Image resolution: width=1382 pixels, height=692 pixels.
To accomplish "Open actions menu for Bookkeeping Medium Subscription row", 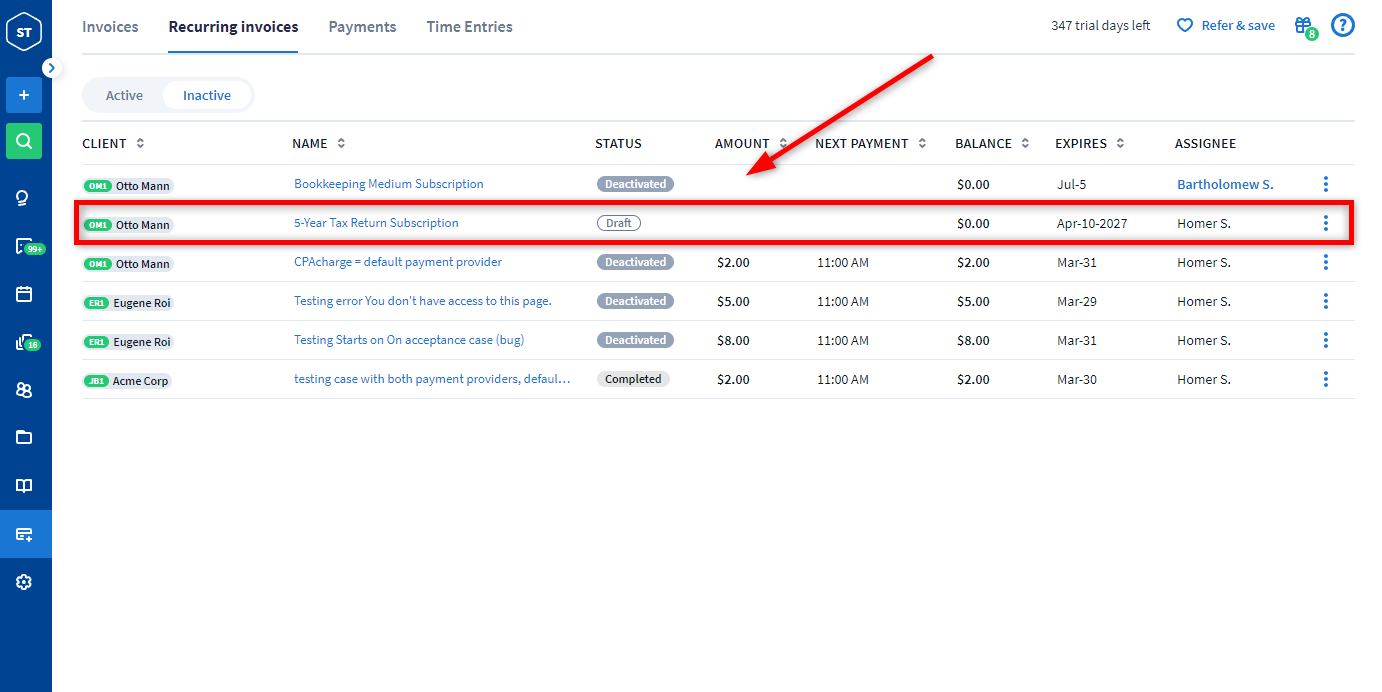I will (1326, 184).
